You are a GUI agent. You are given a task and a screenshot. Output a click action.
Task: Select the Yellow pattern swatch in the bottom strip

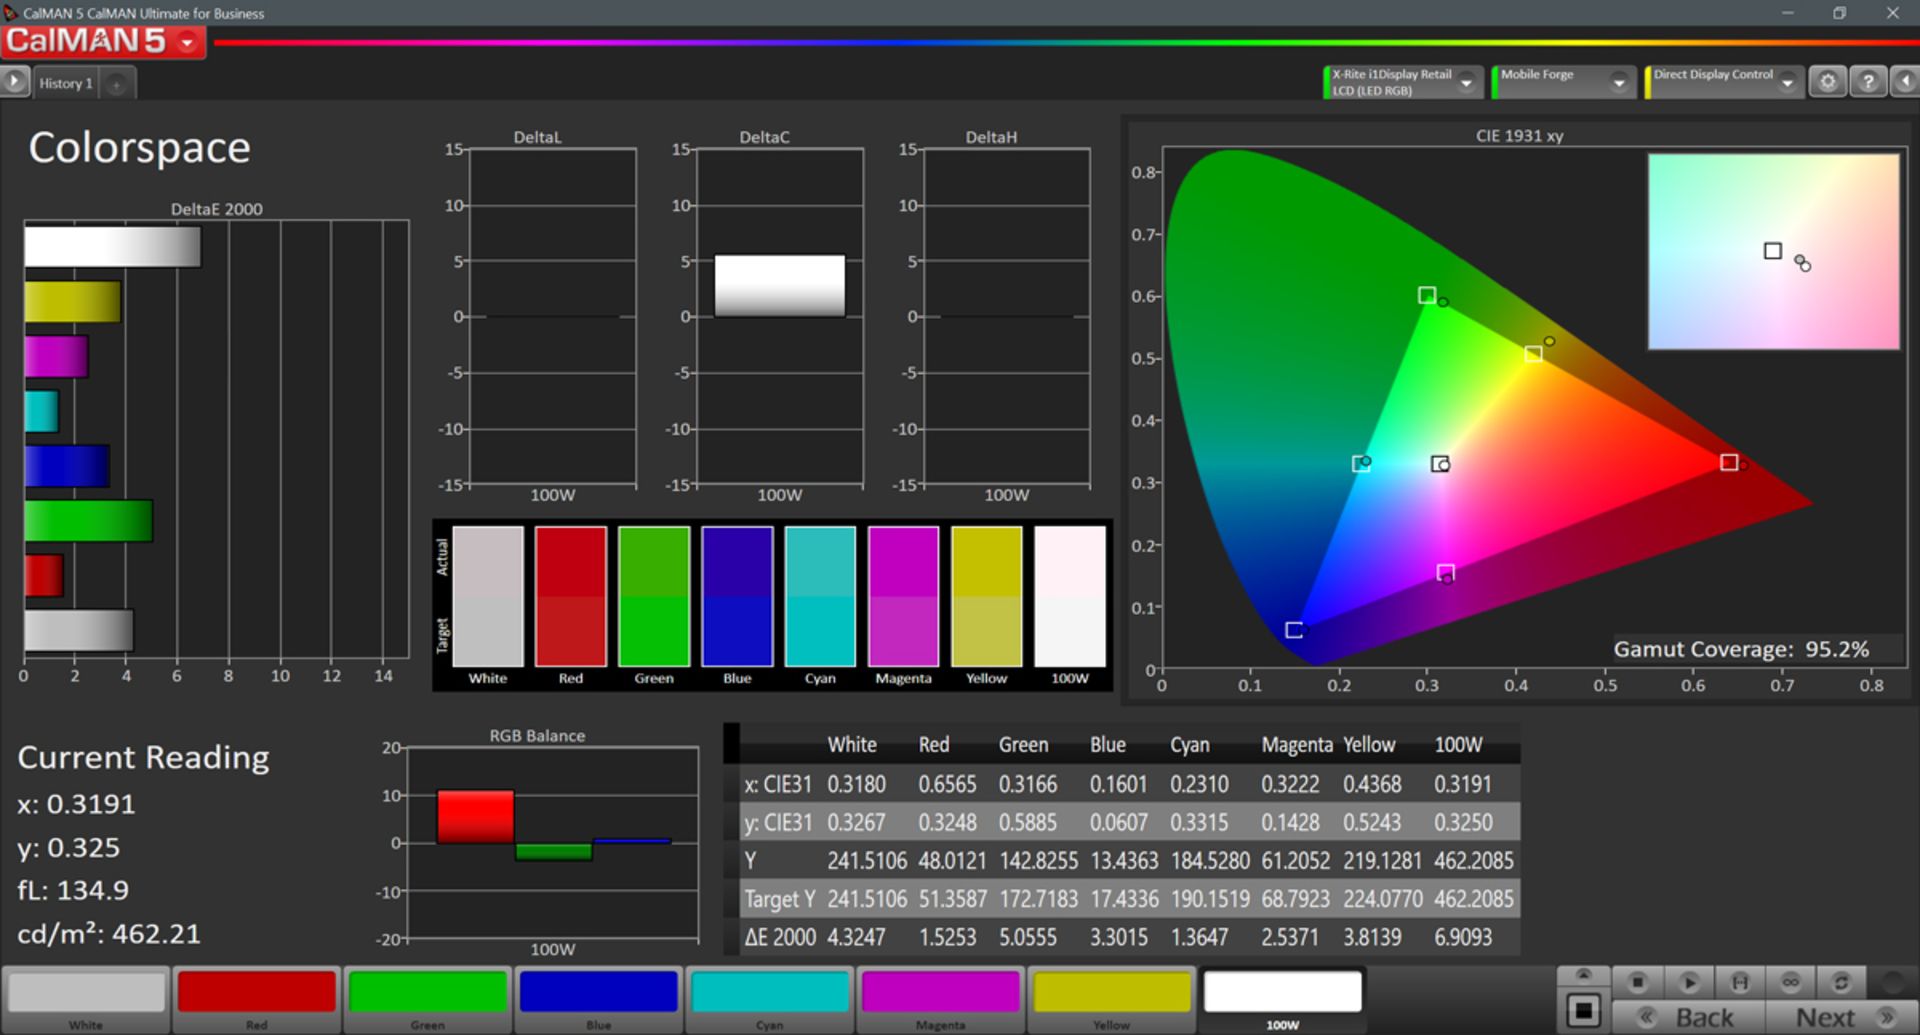click(1111, 999)
